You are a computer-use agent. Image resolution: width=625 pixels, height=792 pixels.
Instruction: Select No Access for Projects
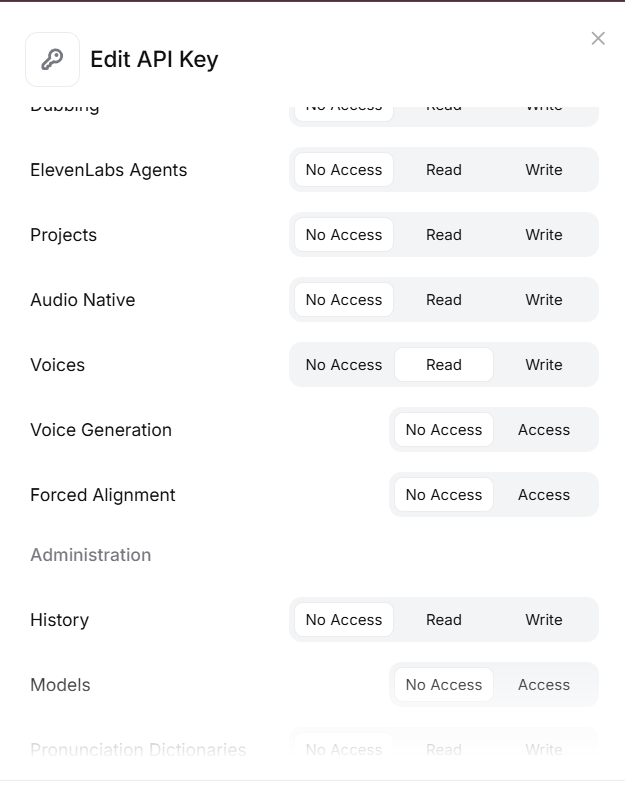344,235
